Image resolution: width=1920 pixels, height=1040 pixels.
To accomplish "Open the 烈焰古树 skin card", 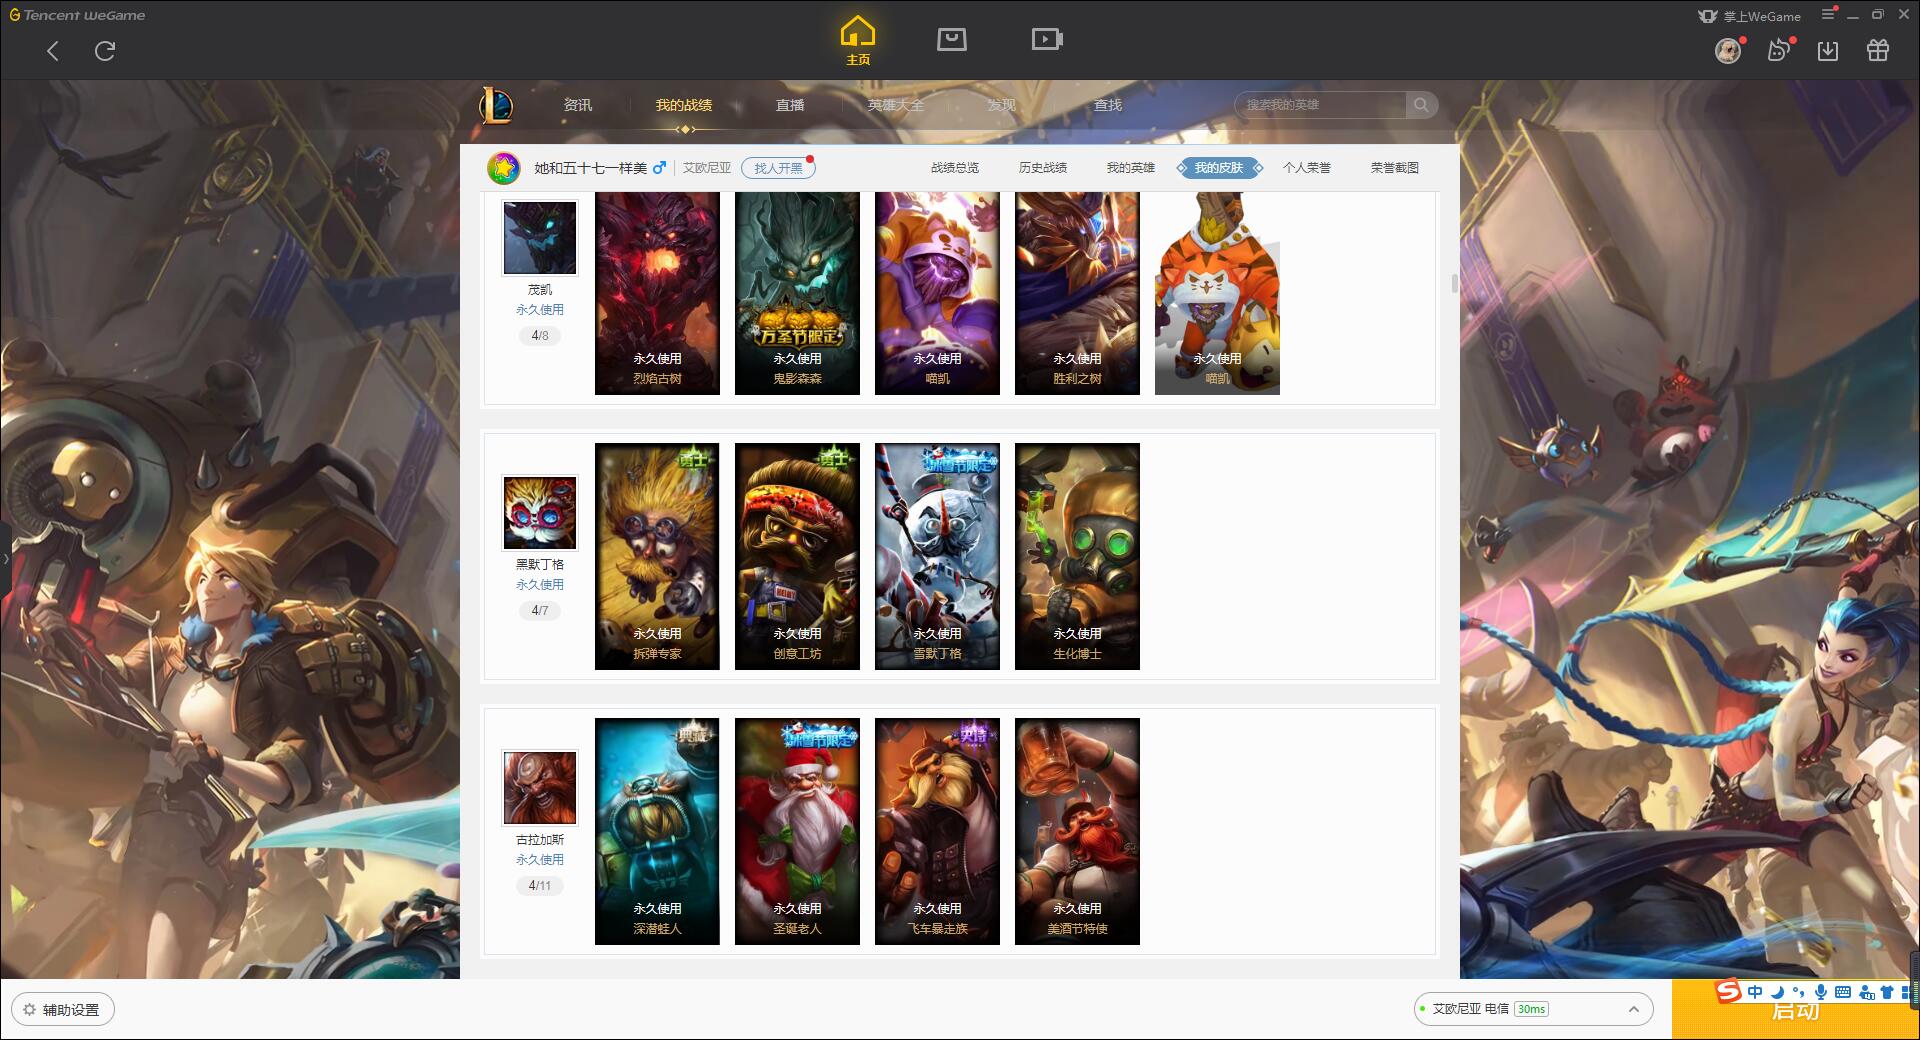I will click(x=657, y=293).
